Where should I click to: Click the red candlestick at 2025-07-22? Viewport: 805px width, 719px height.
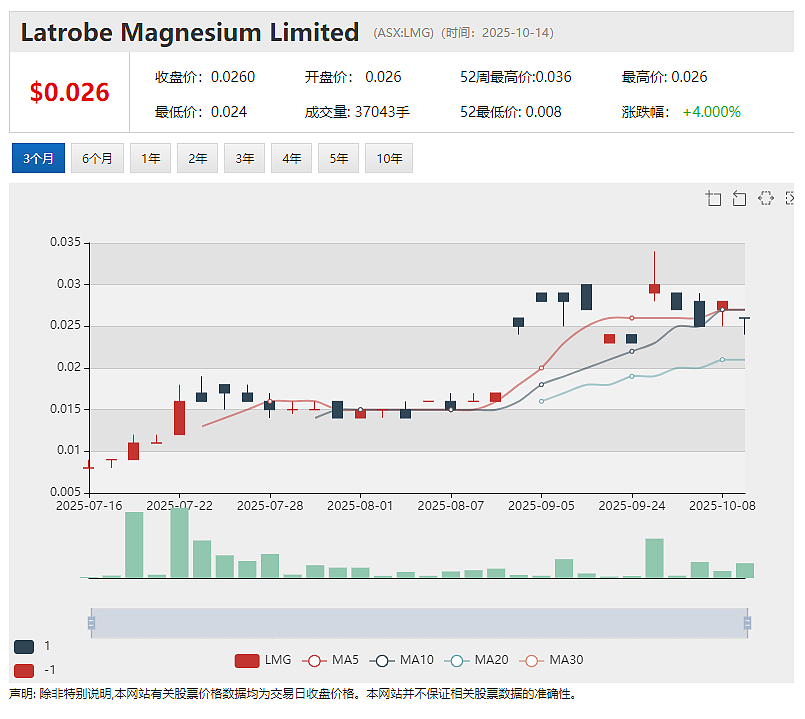click(179, 418)
